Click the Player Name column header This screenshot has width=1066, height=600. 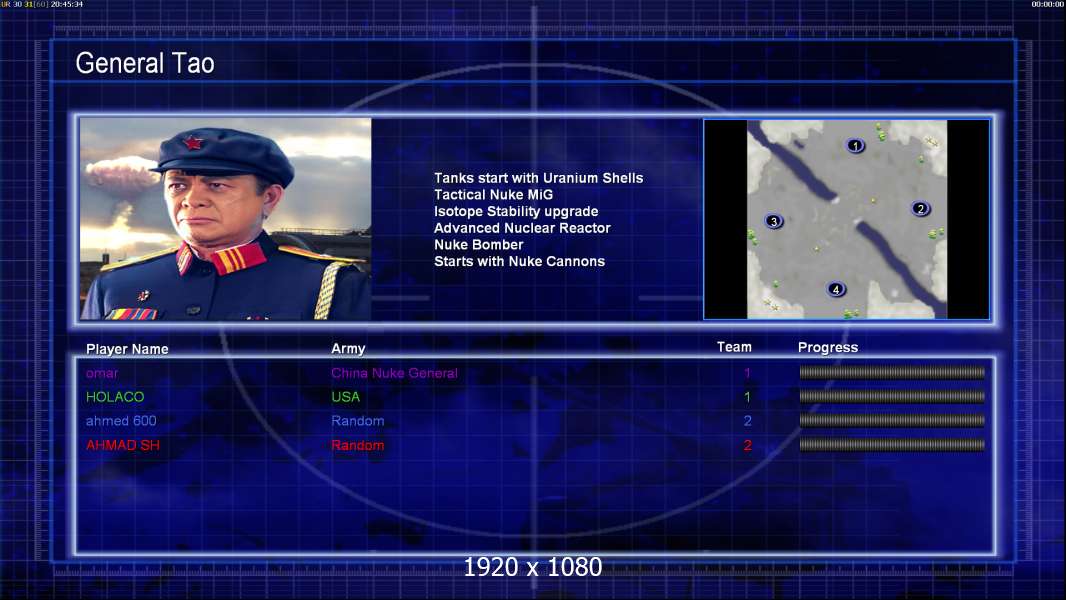coord(127,349)
